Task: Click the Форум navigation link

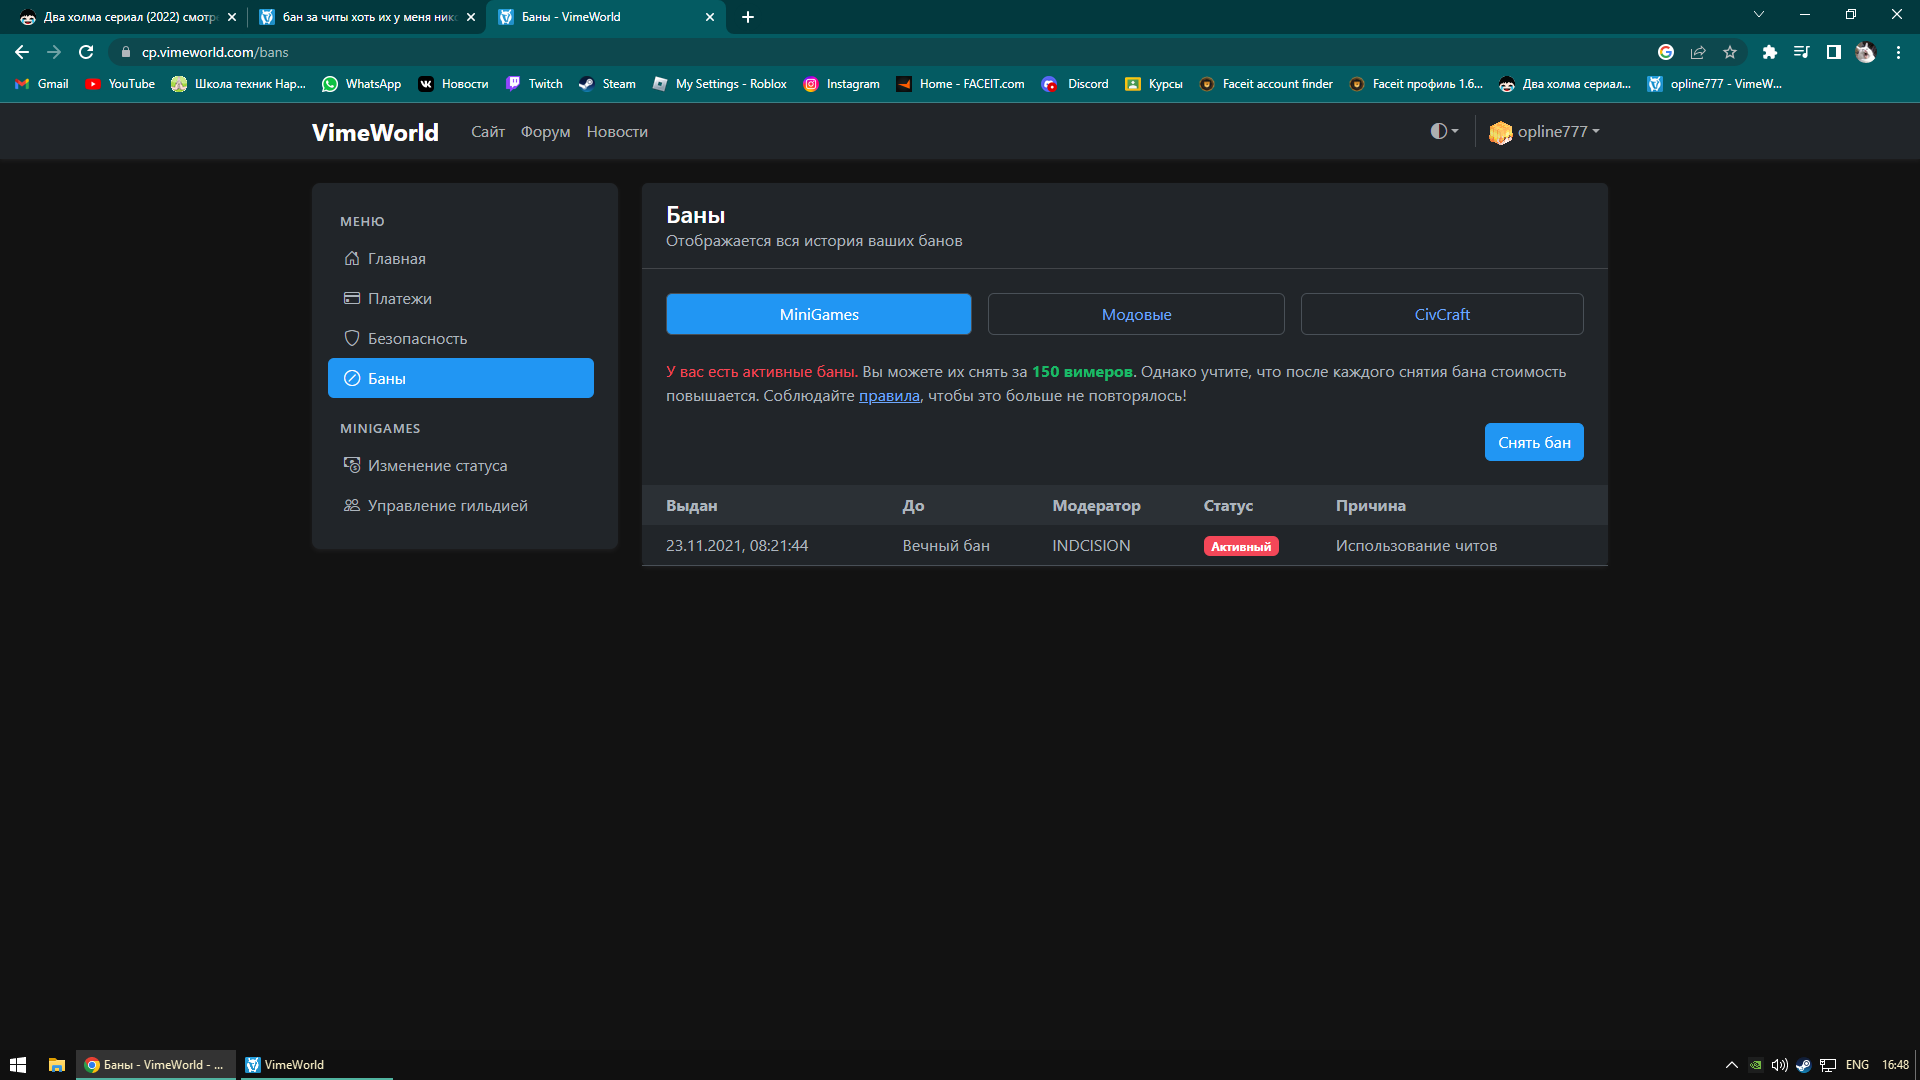Action: point(545,131)
